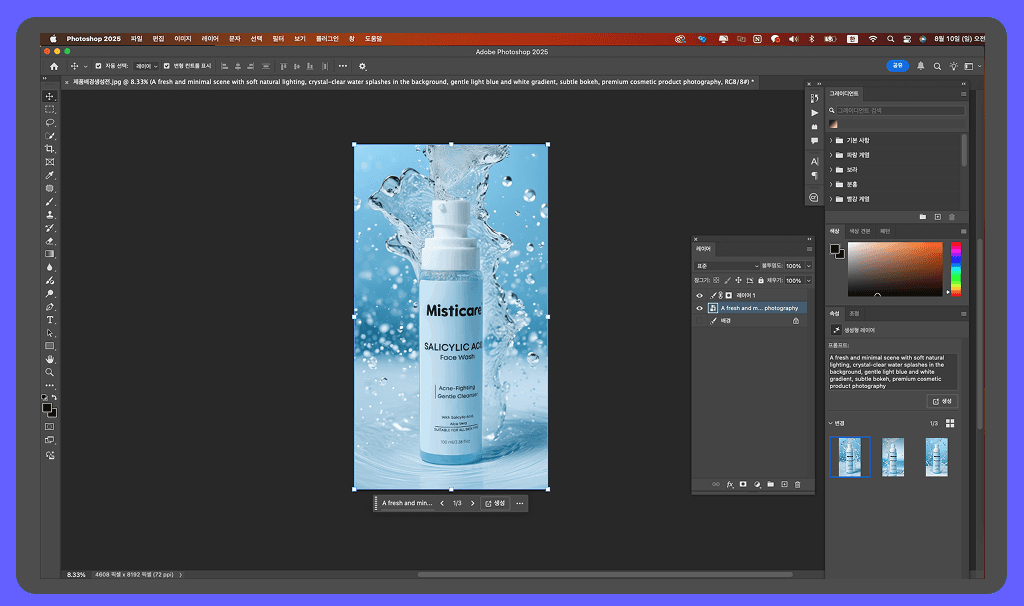The height and width of the screenshot is (606, 1024).
Task: Open the 레이어 menu in the menu bar
Action: point(210,39)
